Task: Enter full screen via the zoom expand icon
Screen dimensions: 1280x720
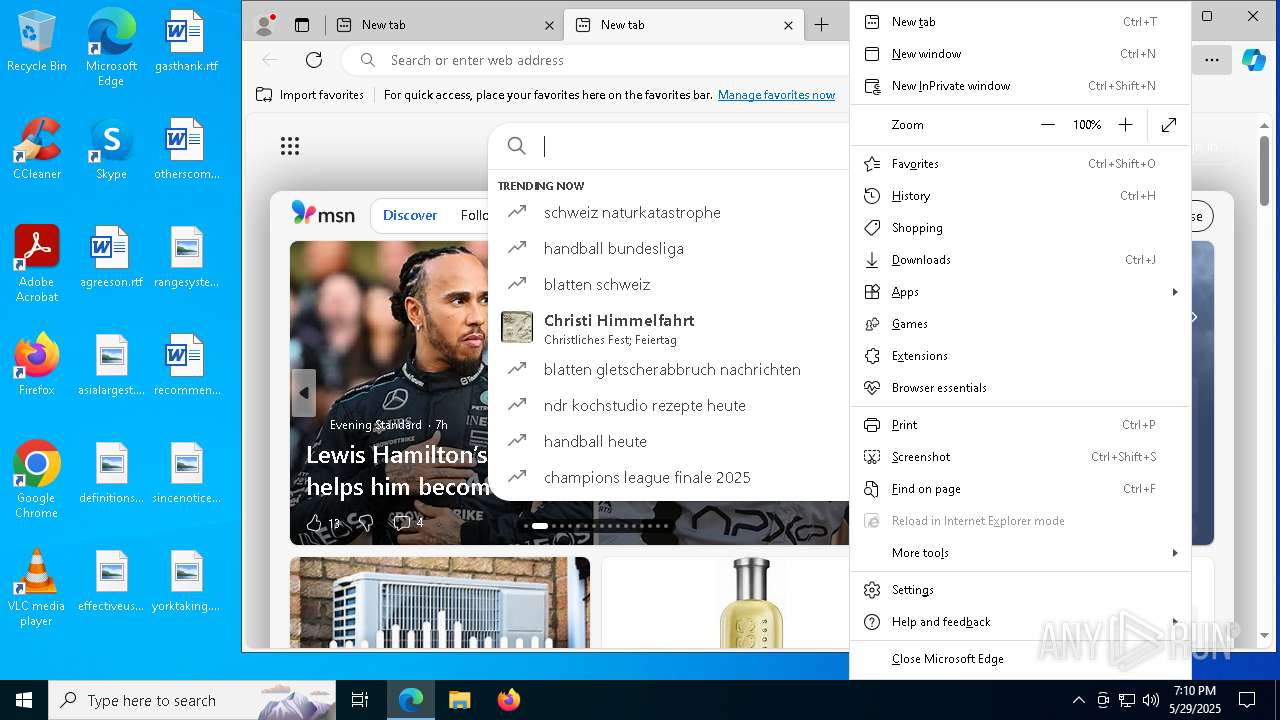Action: 1169,125
